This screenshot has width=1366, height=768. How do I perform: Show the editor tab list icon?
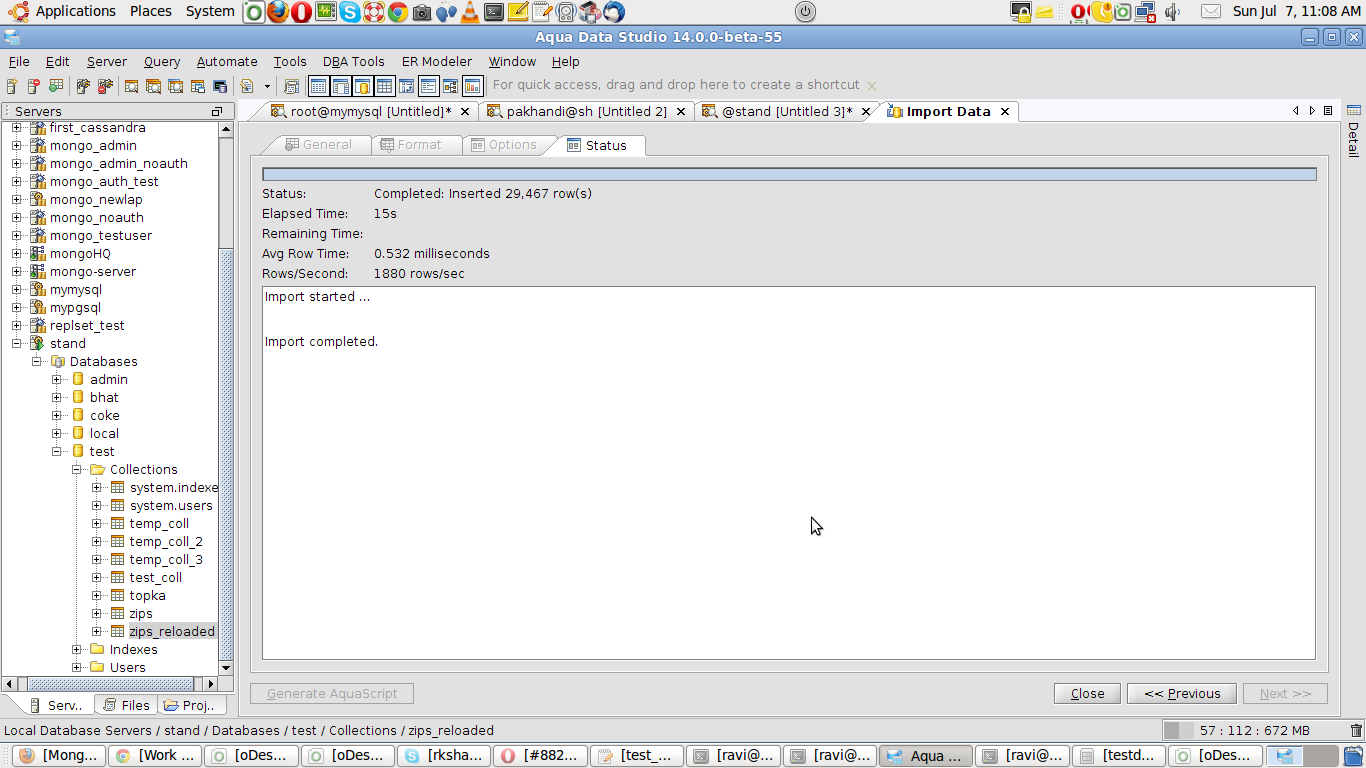tap(1328, 111)
